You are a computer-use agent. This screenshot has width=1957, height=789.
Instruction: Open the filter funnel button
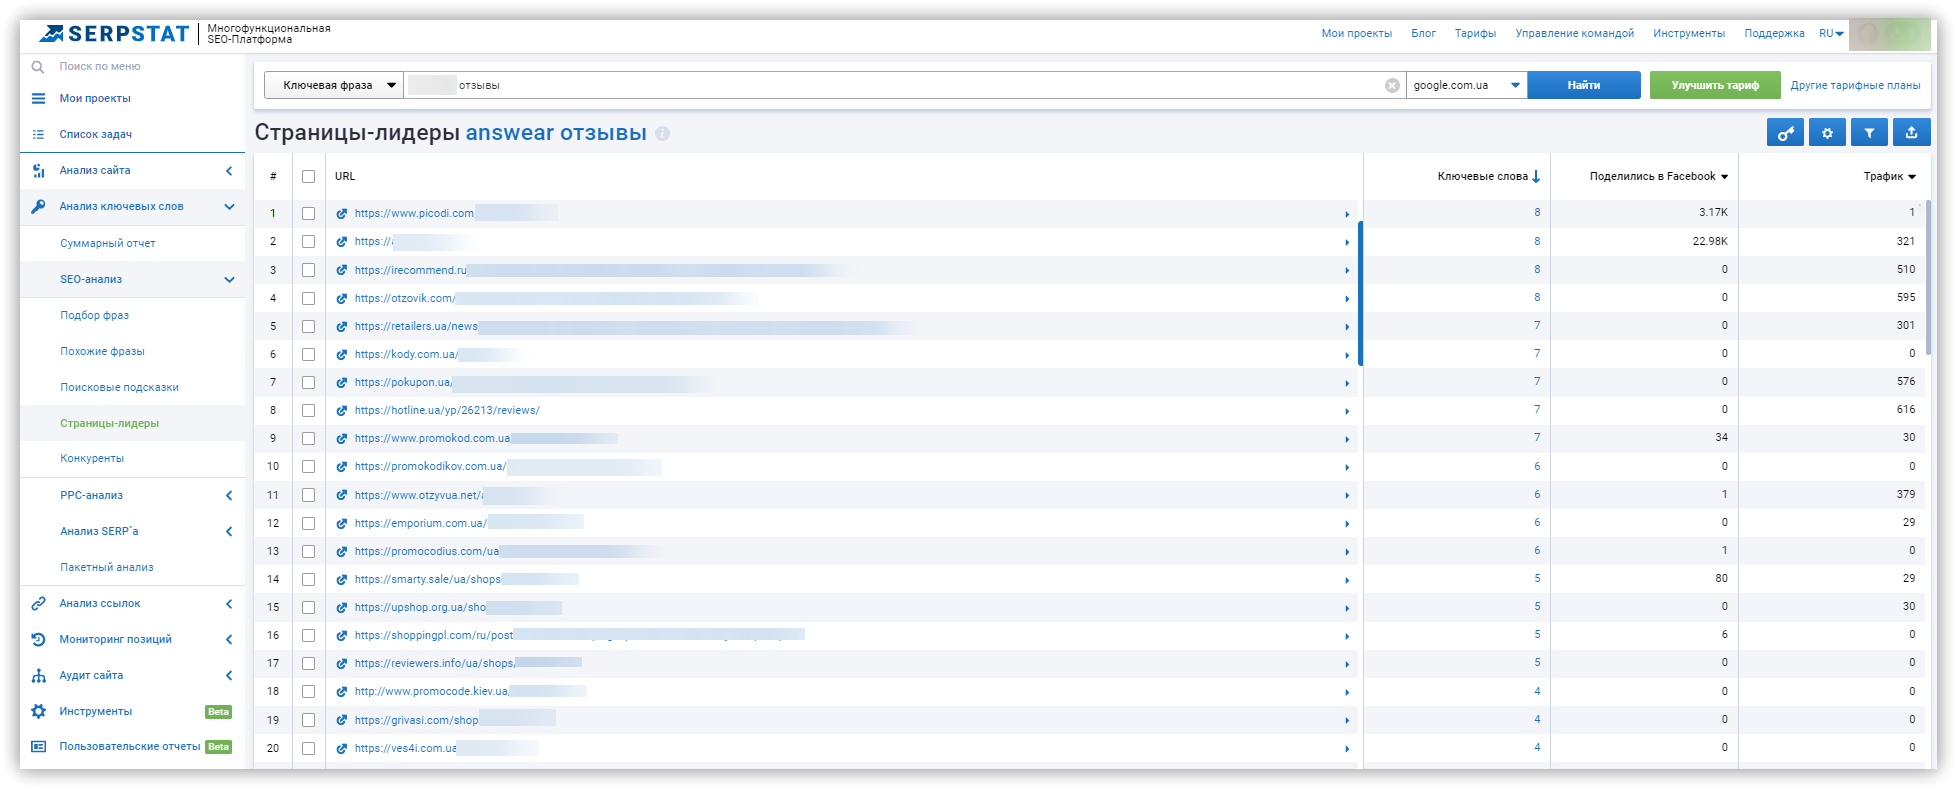click(1869, 133)
